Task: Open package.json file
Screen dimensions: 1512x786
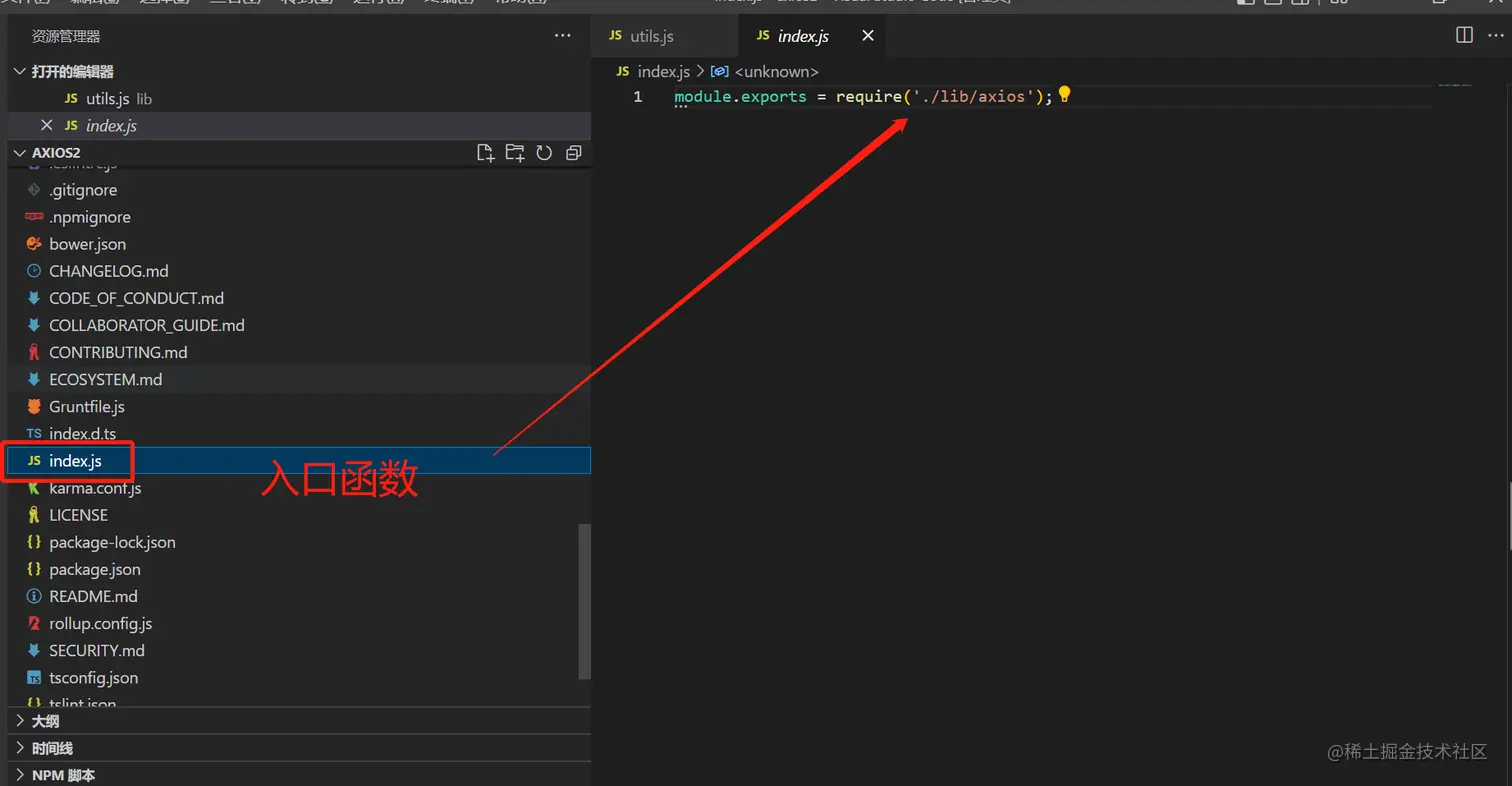Action: 300,569
